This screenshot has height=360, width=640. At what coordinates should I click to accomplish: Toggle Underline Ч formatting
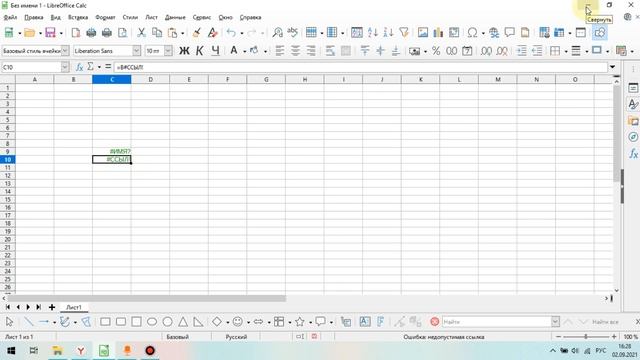216,51
